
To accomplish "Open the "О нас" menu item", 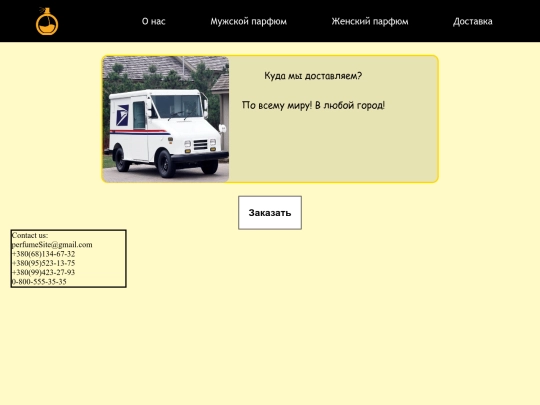I will point(154,21).
